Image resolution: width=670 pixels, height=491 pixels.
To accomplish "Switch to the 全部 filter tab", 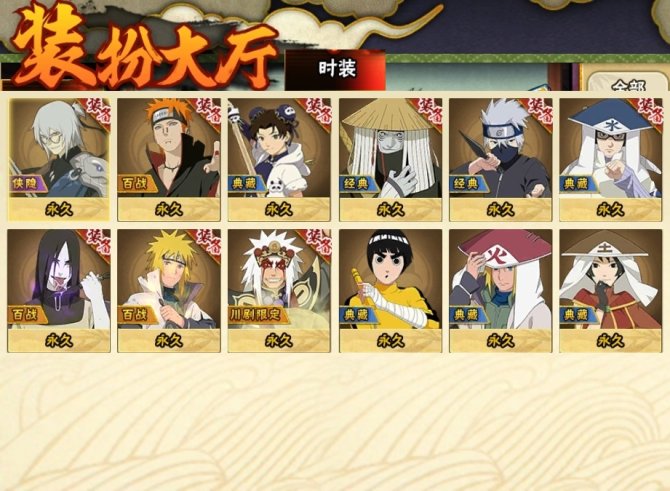I will coord(627,83).
